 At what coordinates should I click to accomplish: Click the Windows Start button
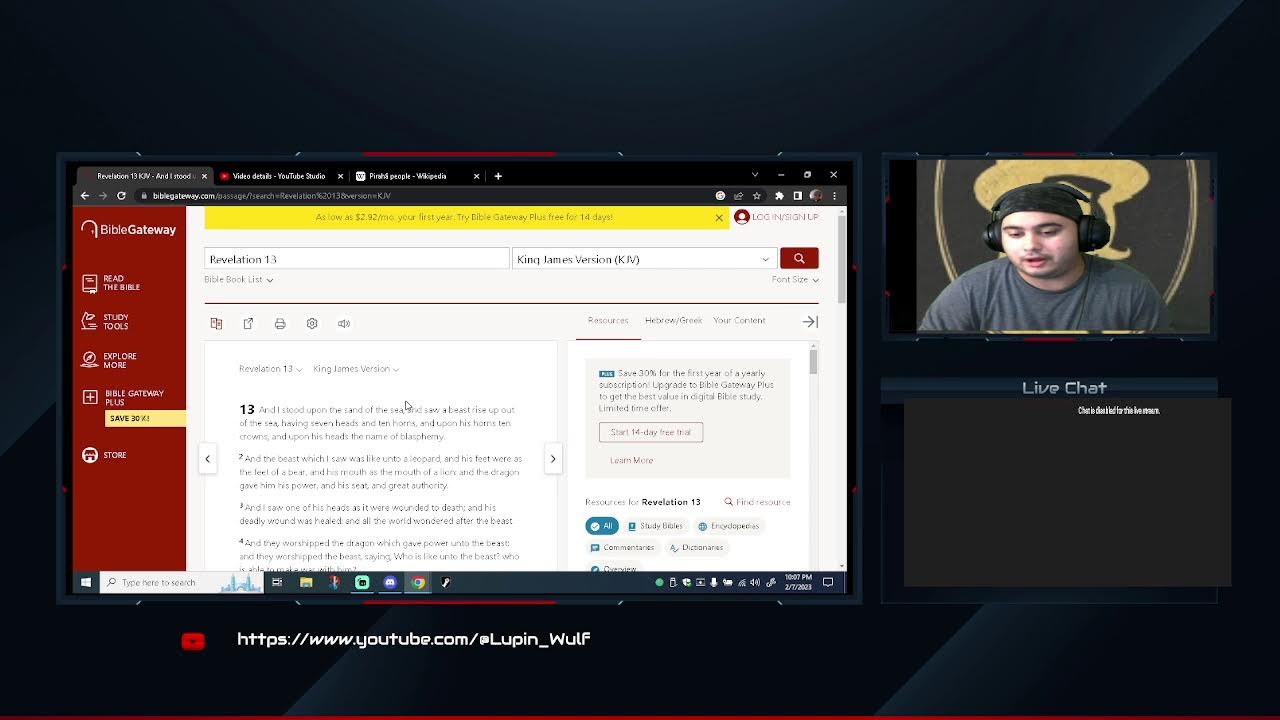click(x=86, y=582)
